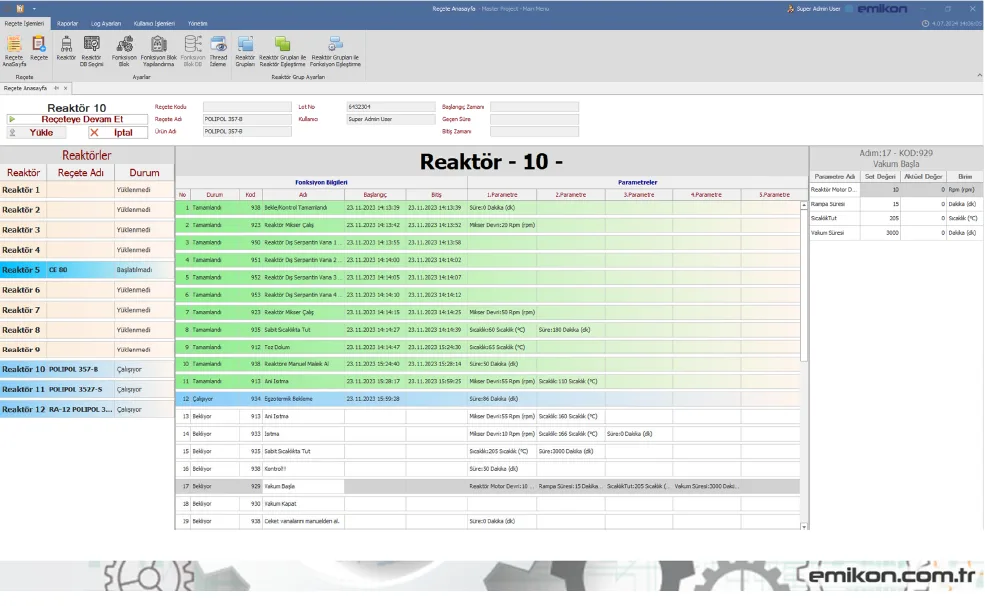This screenshot has width=985, height=606.
Task: Click the Reçete Kodu input field
Action: coord(247,107)
